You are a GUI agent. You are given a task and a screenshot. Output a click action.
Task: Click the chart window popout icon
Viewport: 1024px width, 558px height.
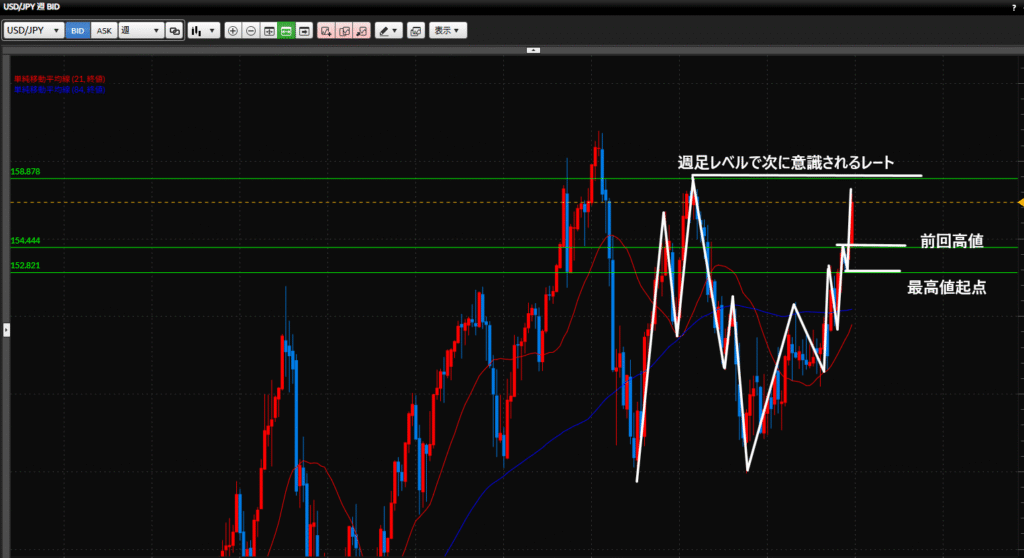point(415,31)
